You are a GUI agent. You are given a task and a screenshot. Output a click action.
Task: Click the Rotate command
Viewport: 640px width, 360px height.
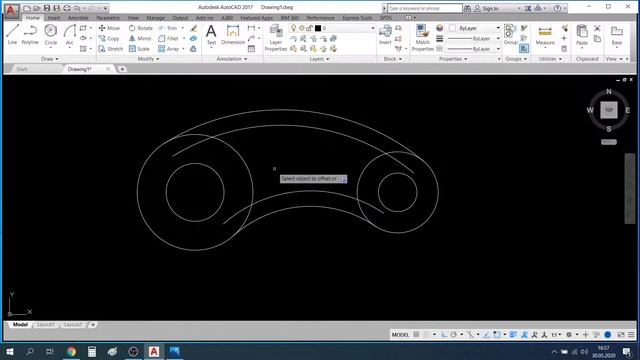[141, 28]
